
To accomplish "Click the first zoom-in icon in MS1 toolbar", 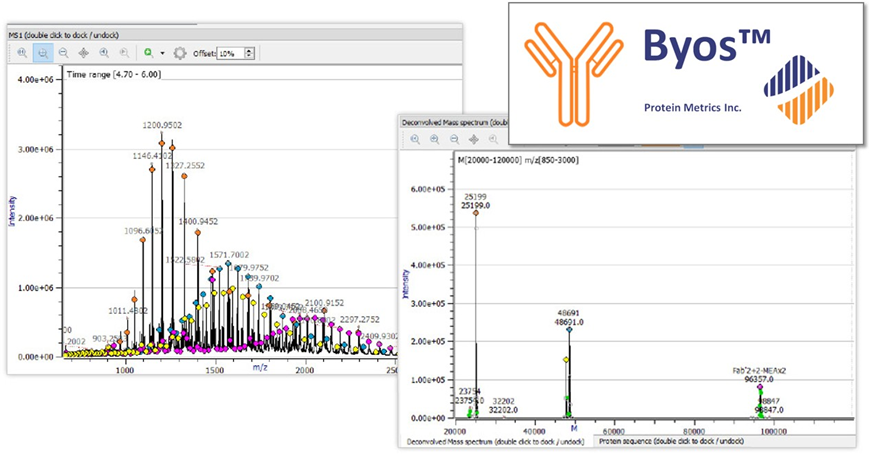I will pos(22,53).
